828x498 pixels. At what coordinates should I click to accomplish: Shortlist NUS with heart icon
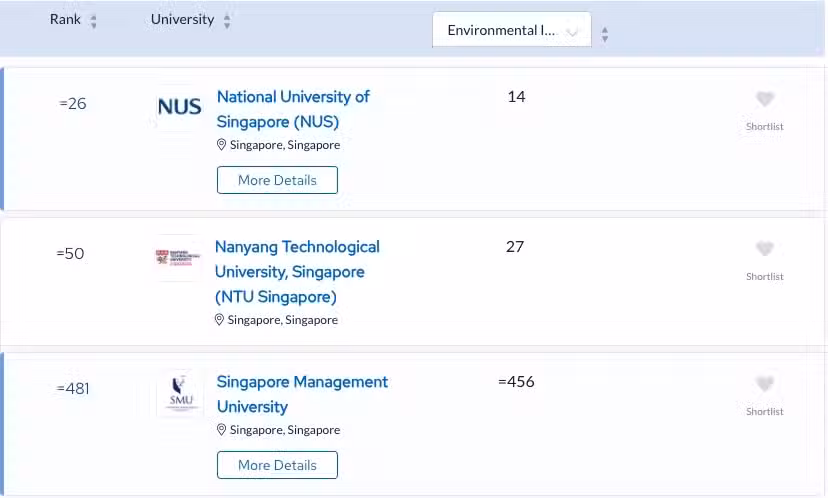[765, 99]
